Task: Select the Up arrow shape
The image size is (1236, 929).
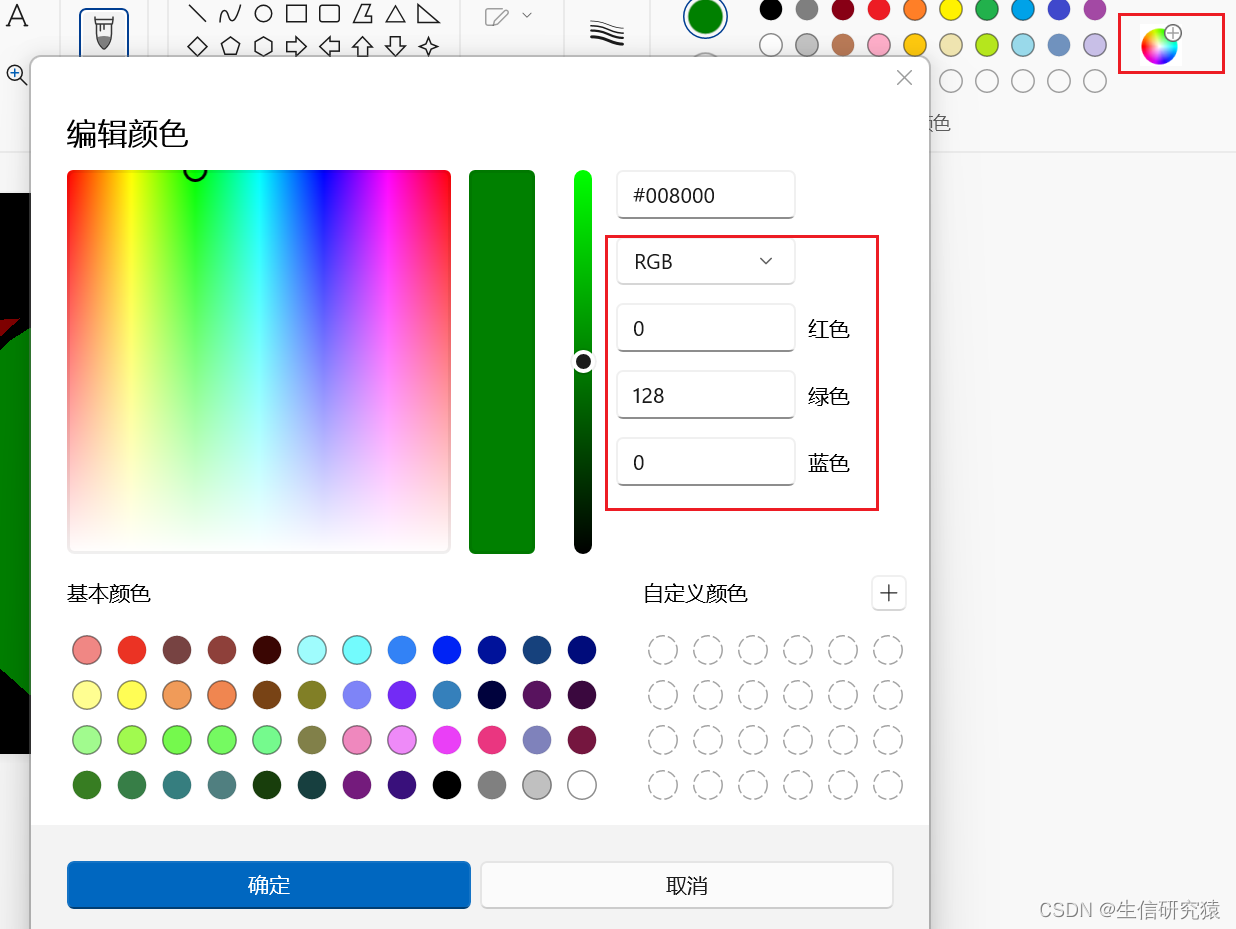Action: (362, 46)
